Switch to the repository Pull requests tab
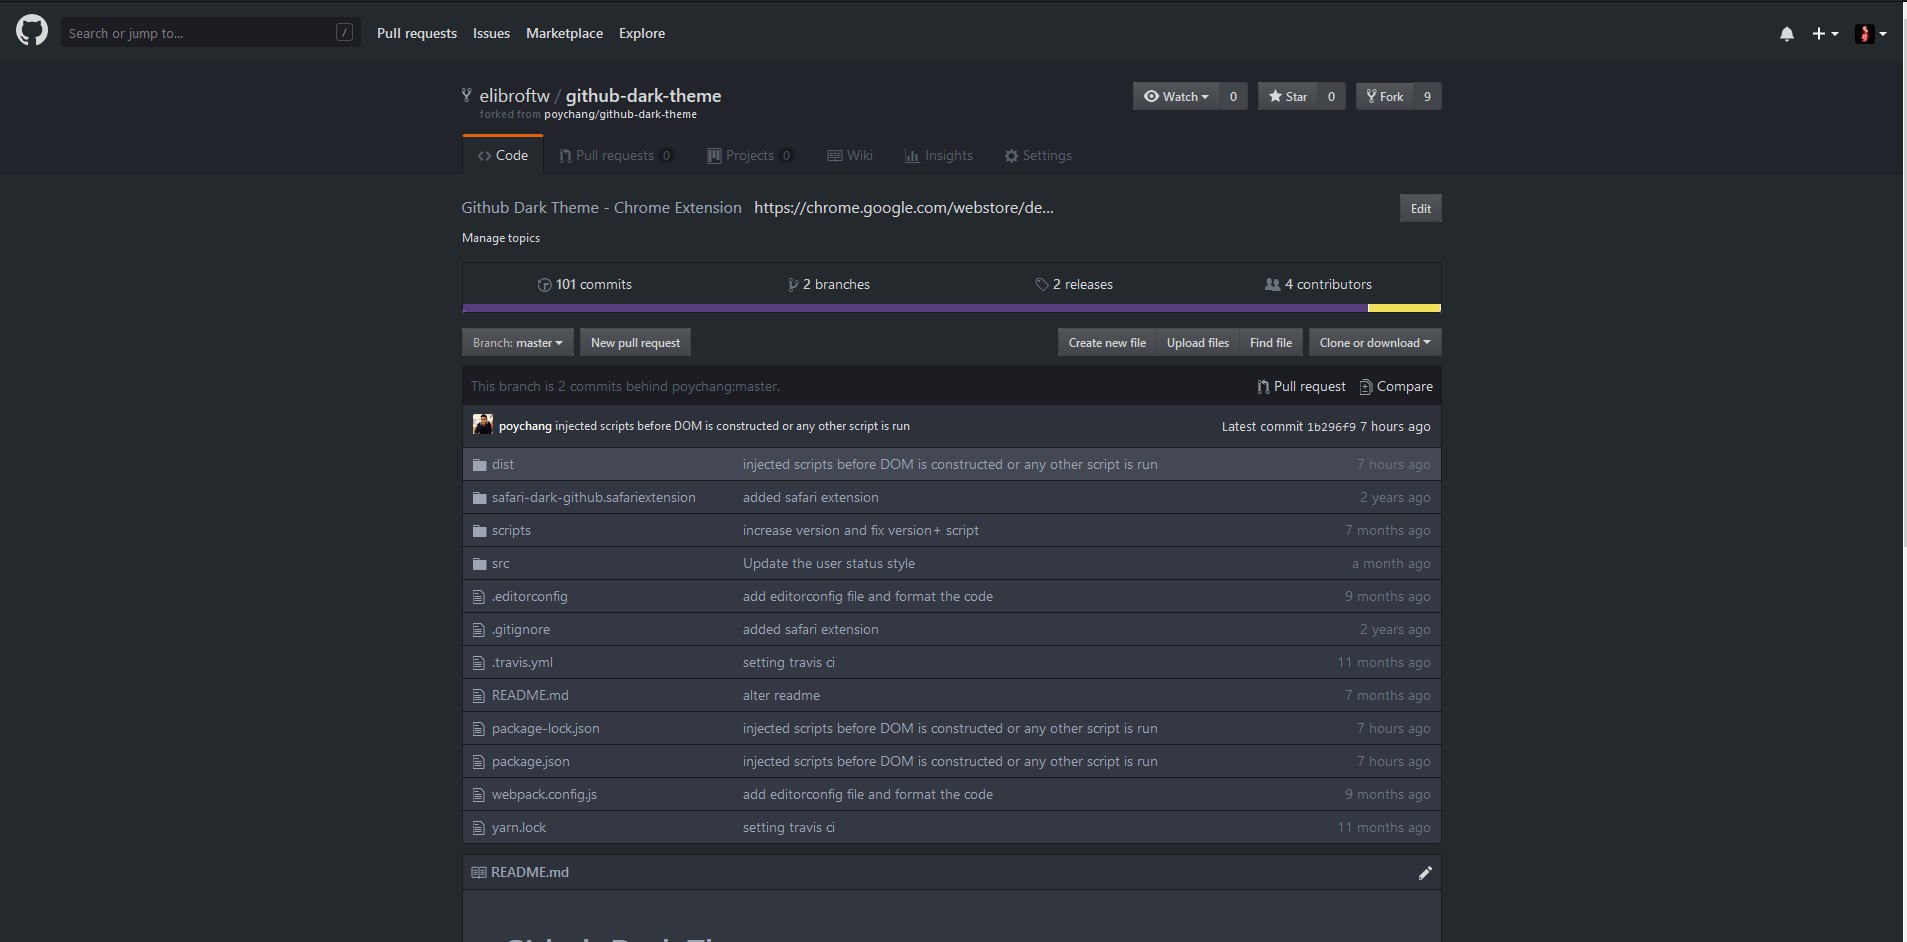 pyautogui.click(x=616, y=155)
